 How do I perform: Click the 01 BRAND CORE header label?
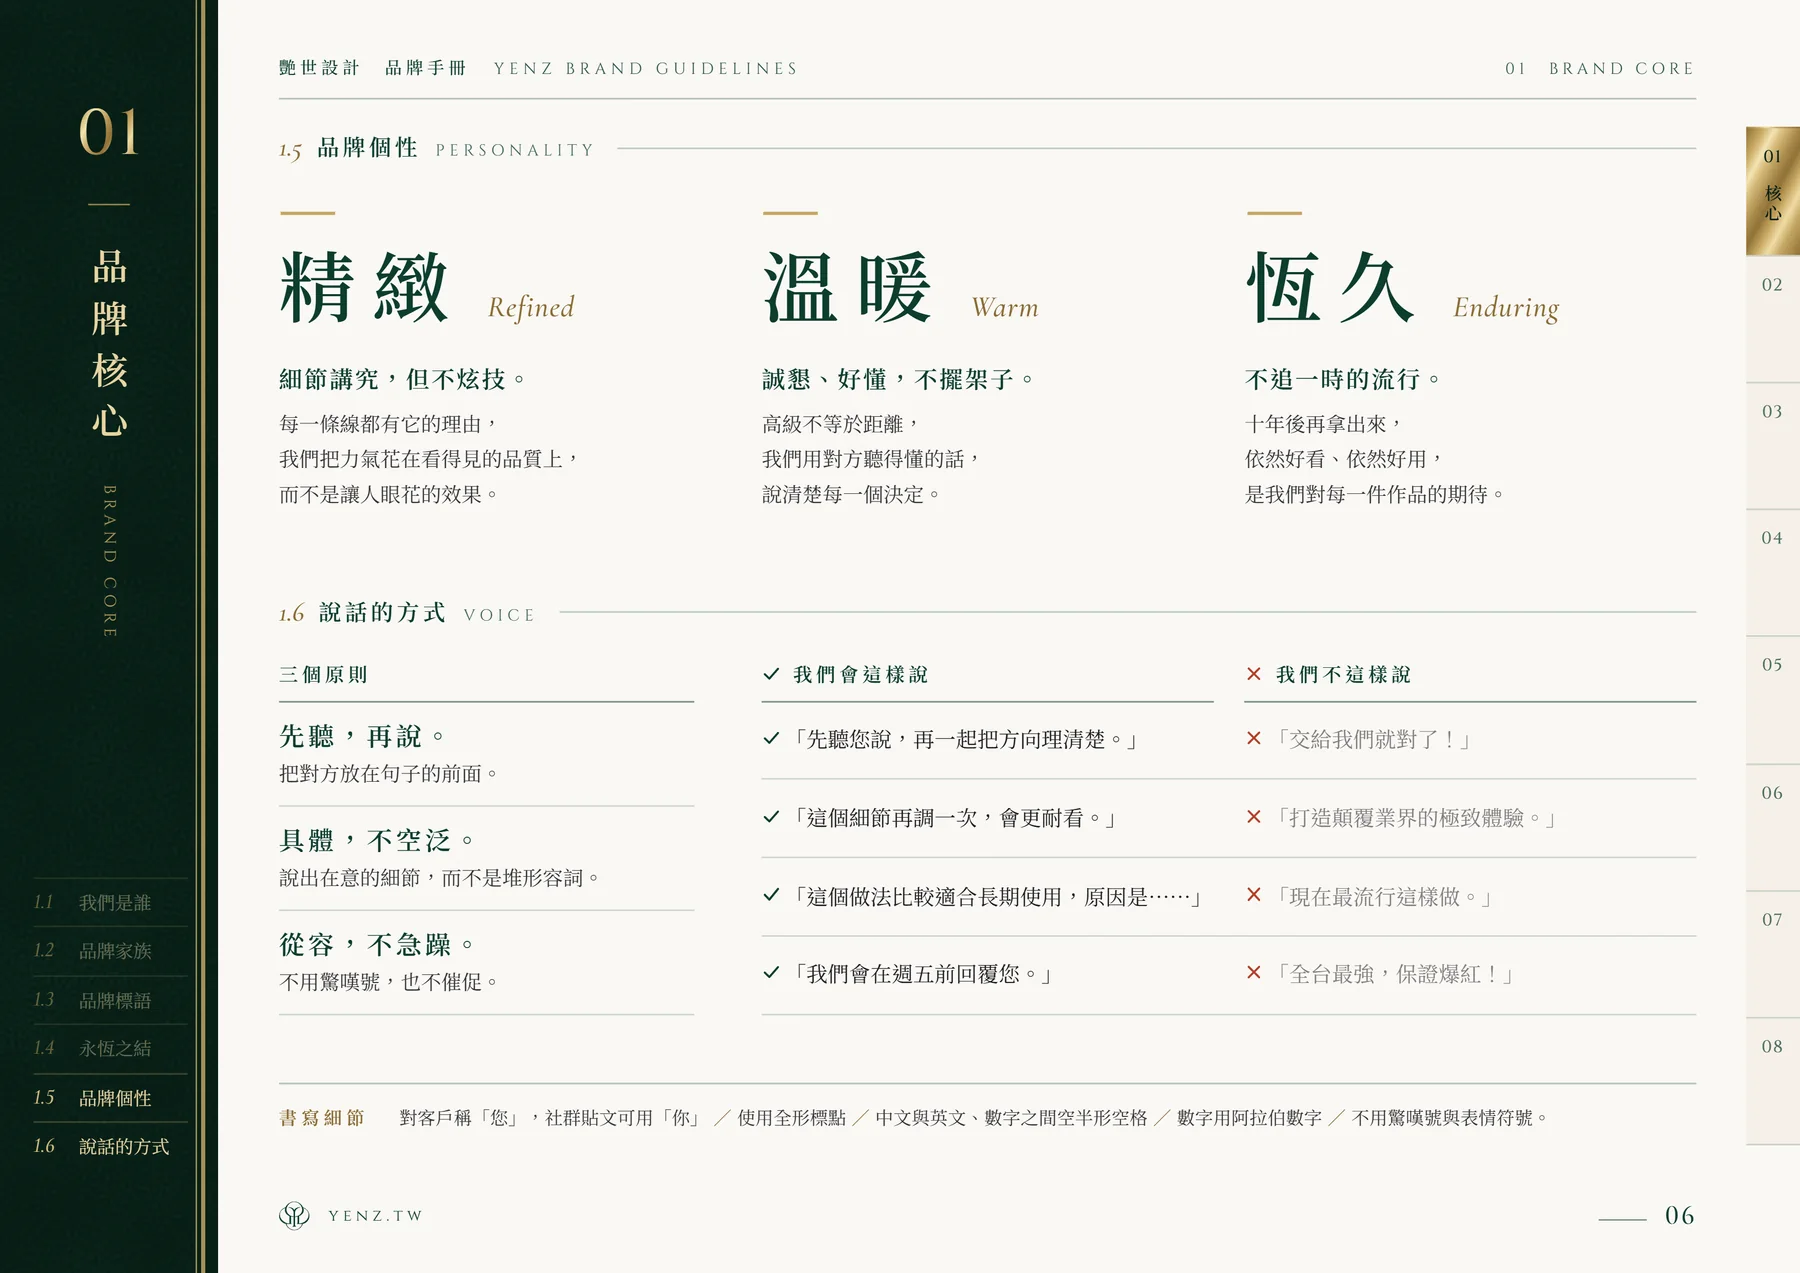(1599, 68)
